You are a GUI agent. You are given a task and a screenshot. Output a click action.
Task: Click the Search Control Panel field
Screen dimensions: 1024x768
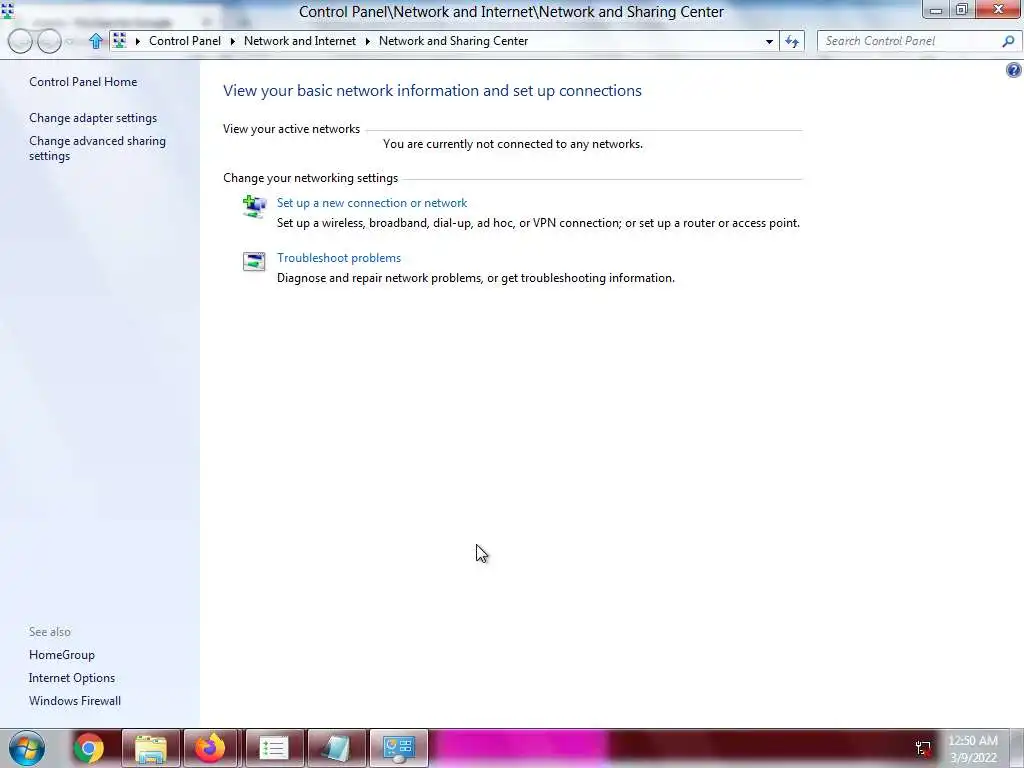coord(911,41)
